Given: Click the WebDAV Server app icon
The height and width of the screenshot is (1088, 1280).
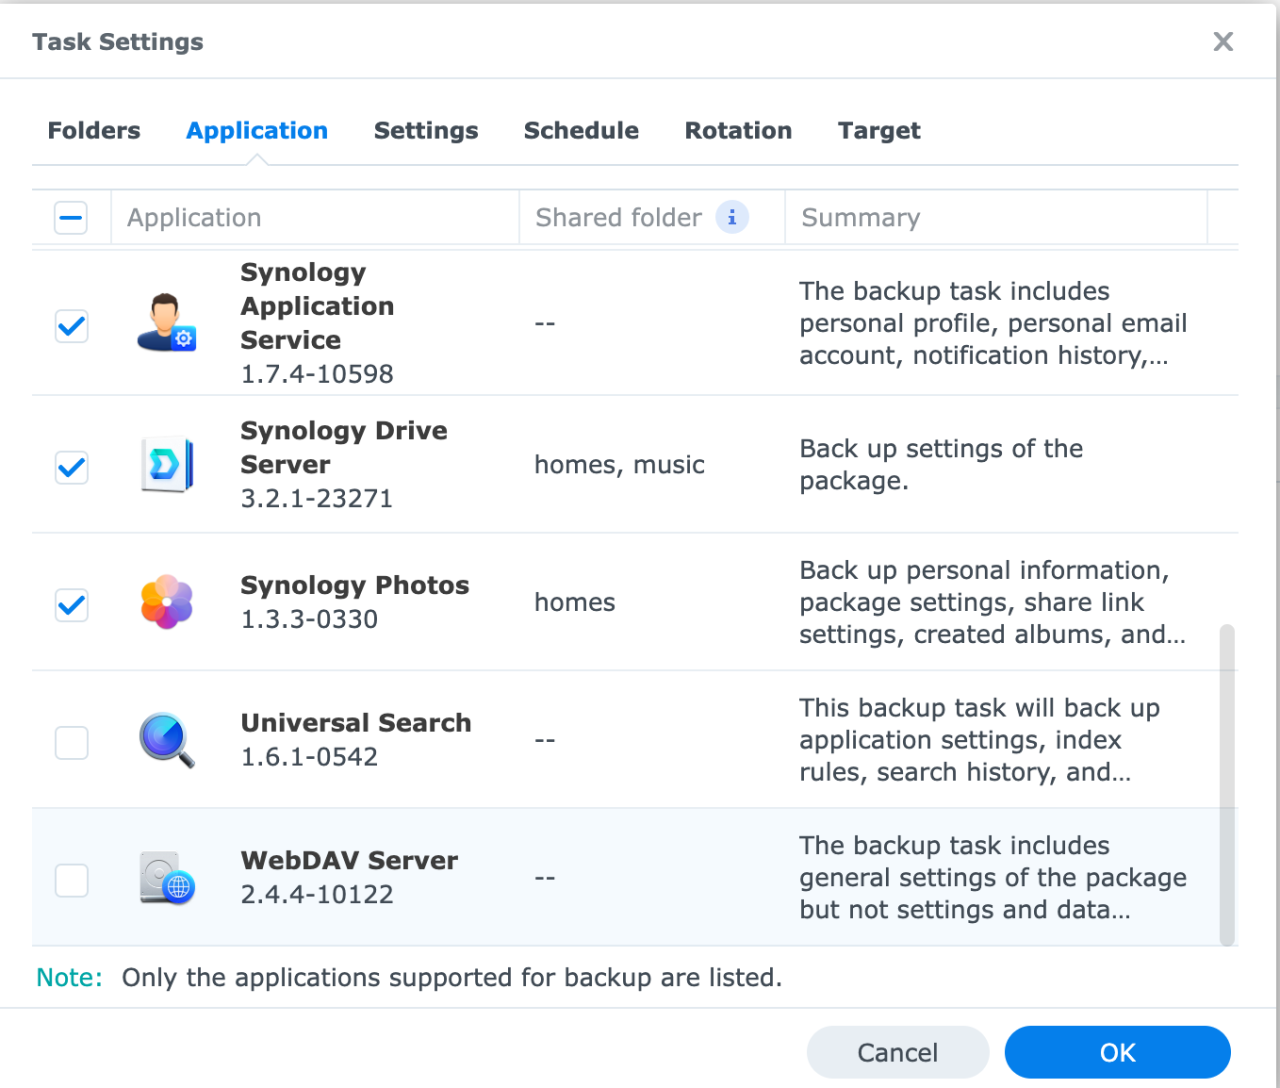Looking at the screenshot, I should click(x=166, y=878).
